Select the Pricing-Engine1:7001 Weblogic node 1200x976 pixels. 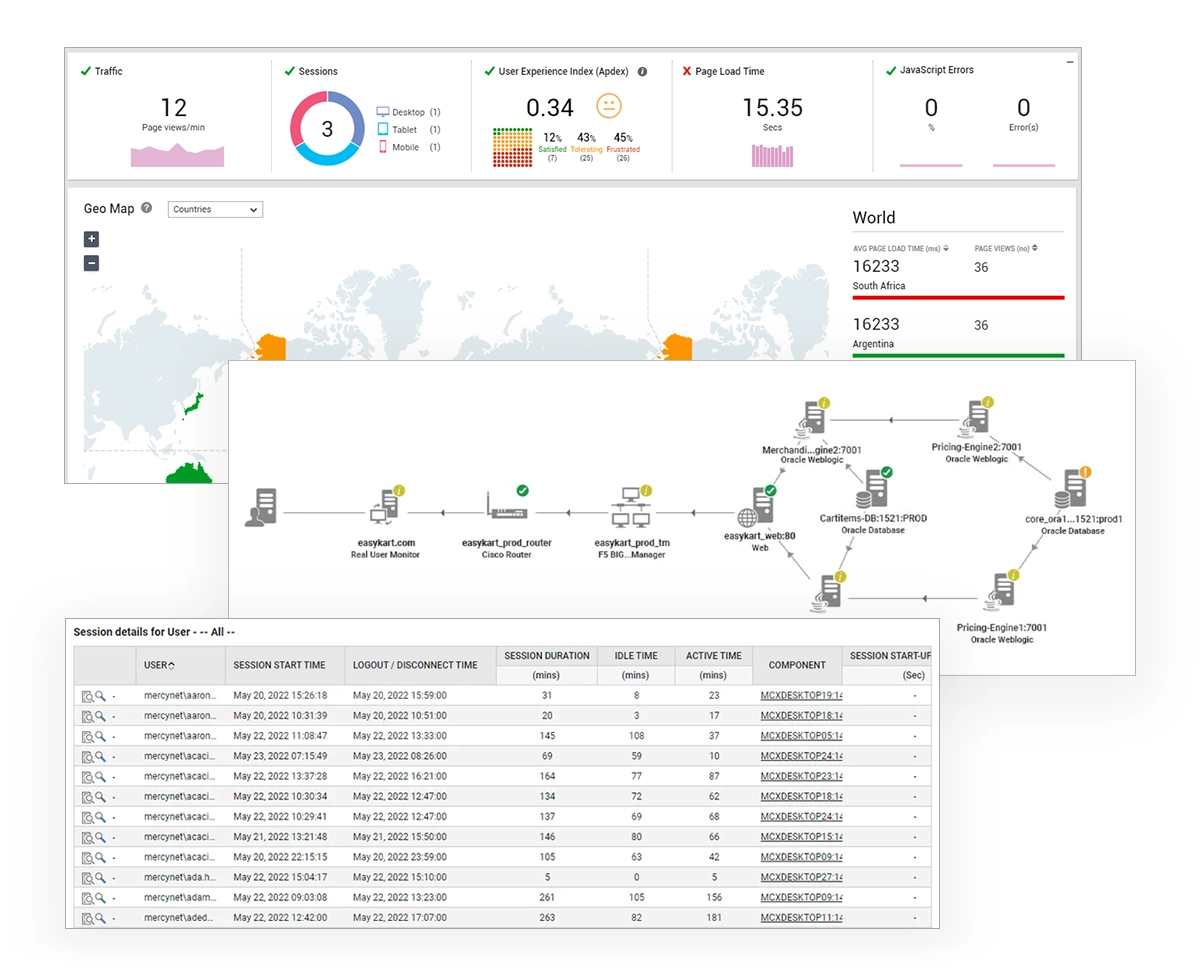point(1001,592)
